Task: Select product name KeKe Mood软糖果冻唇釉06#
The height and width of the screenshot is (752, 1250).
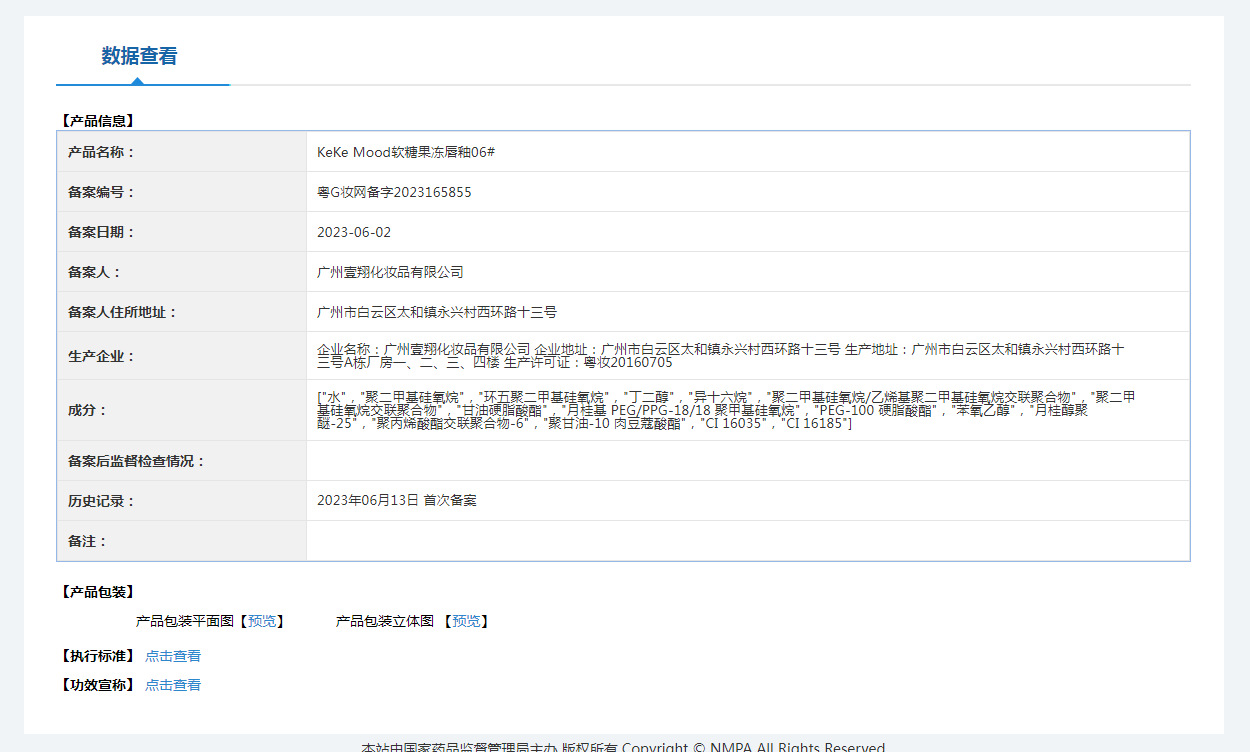Action: point(406,152)
